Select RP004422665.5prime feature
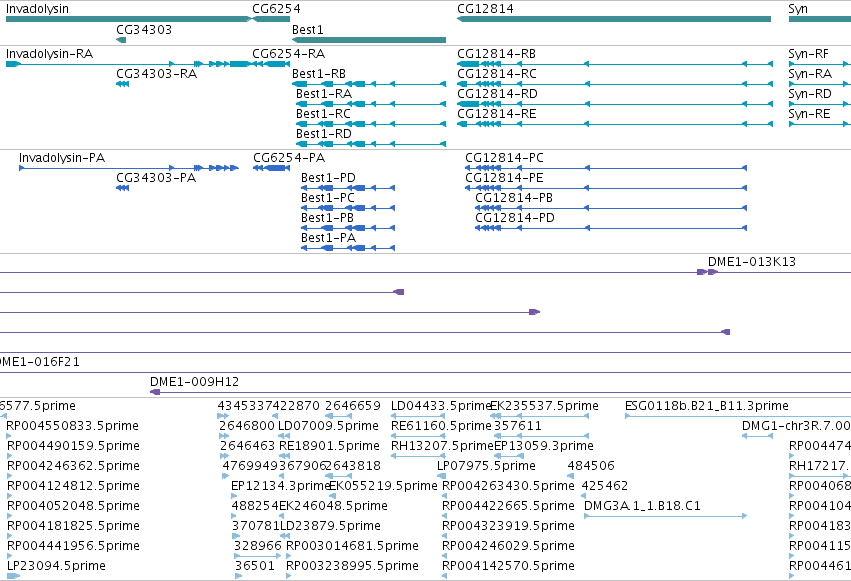Image resolution: width=851 pixels, height=581 pixels. (x=444, y=516)
